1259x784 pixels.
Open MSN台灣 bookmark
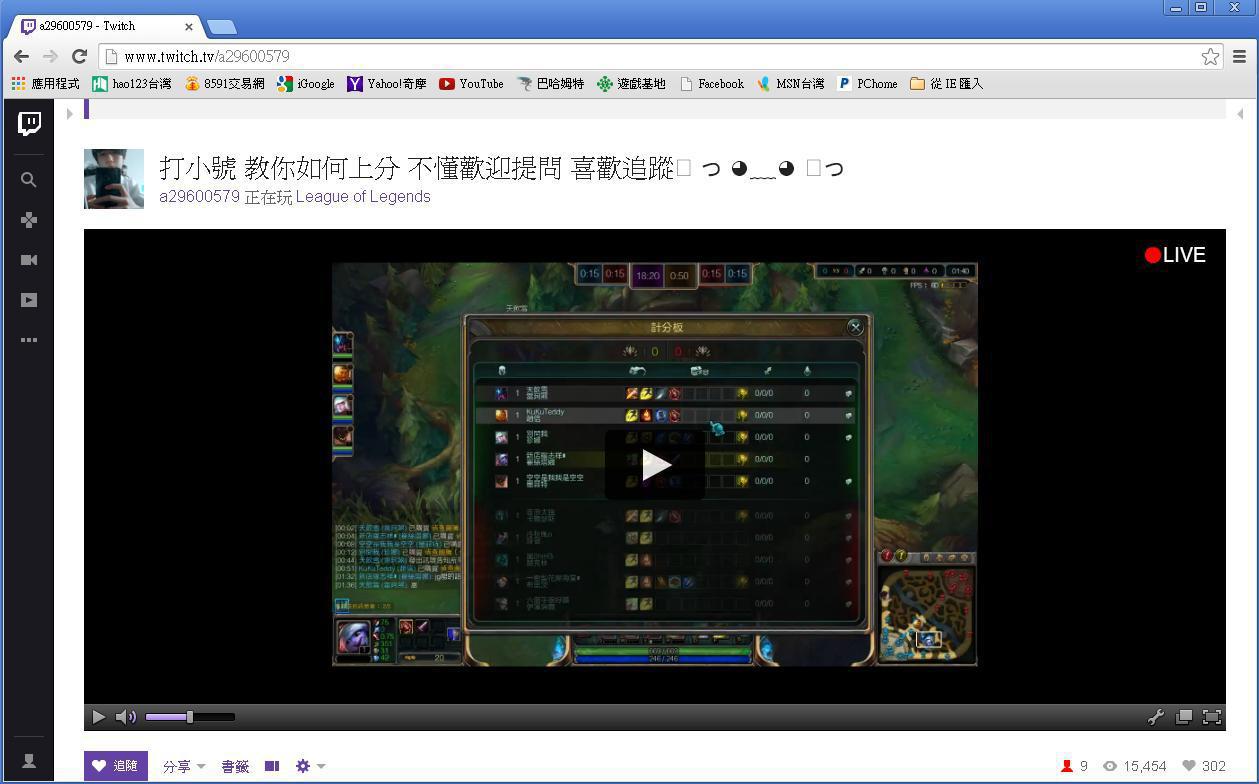coord(790,84)
